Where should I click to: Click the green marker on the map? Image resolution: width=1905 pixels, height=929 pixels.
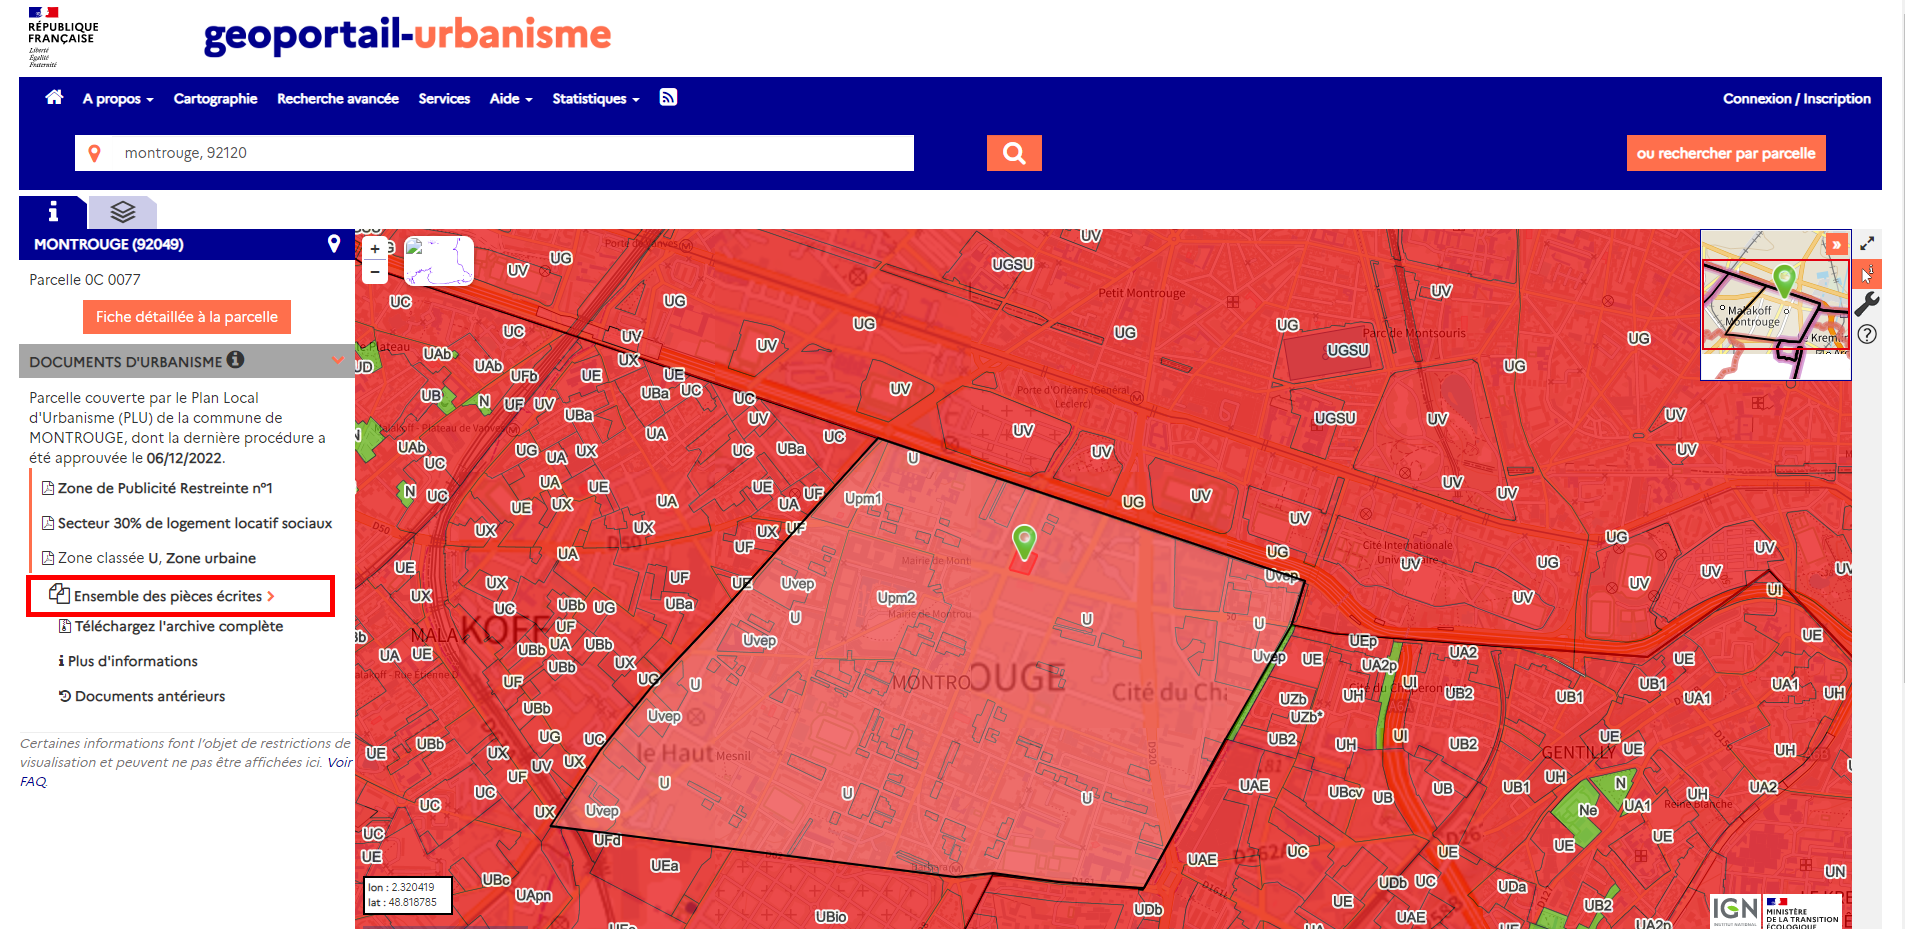[1024, 542]
